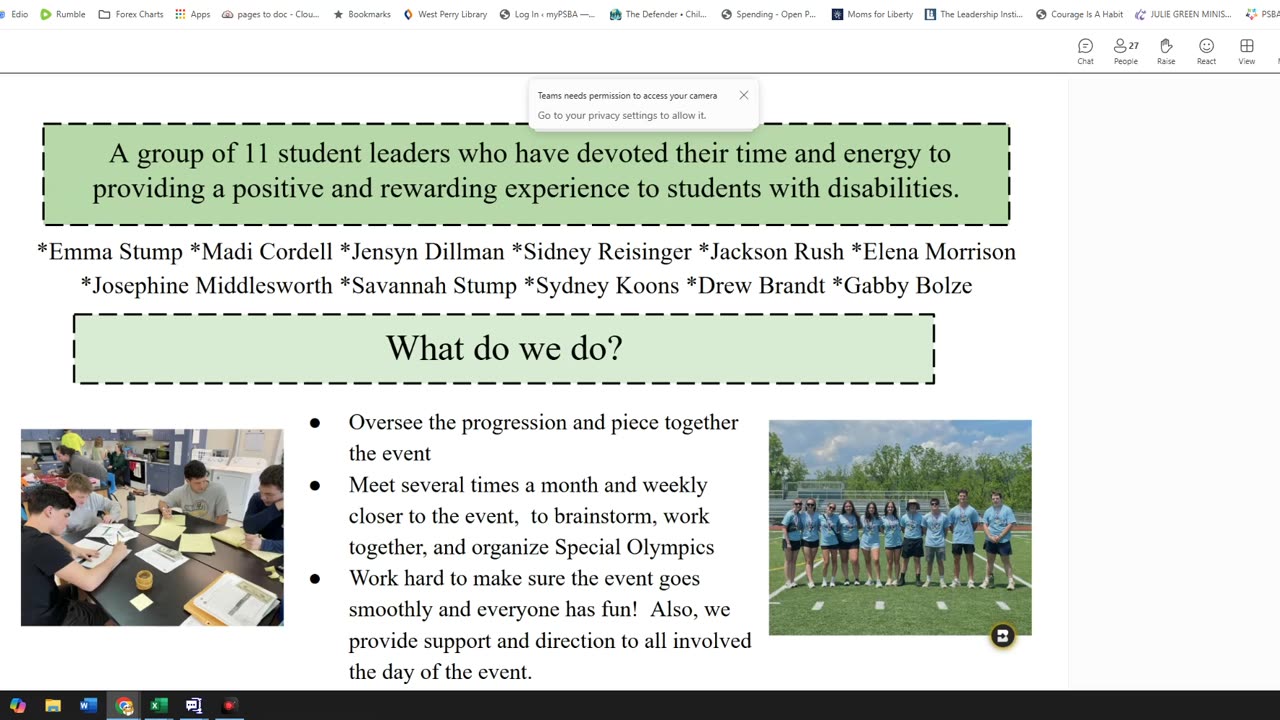Show the People participants list
The height and width of the screenshot is (720, 1280).
(x=1126, y=52)
